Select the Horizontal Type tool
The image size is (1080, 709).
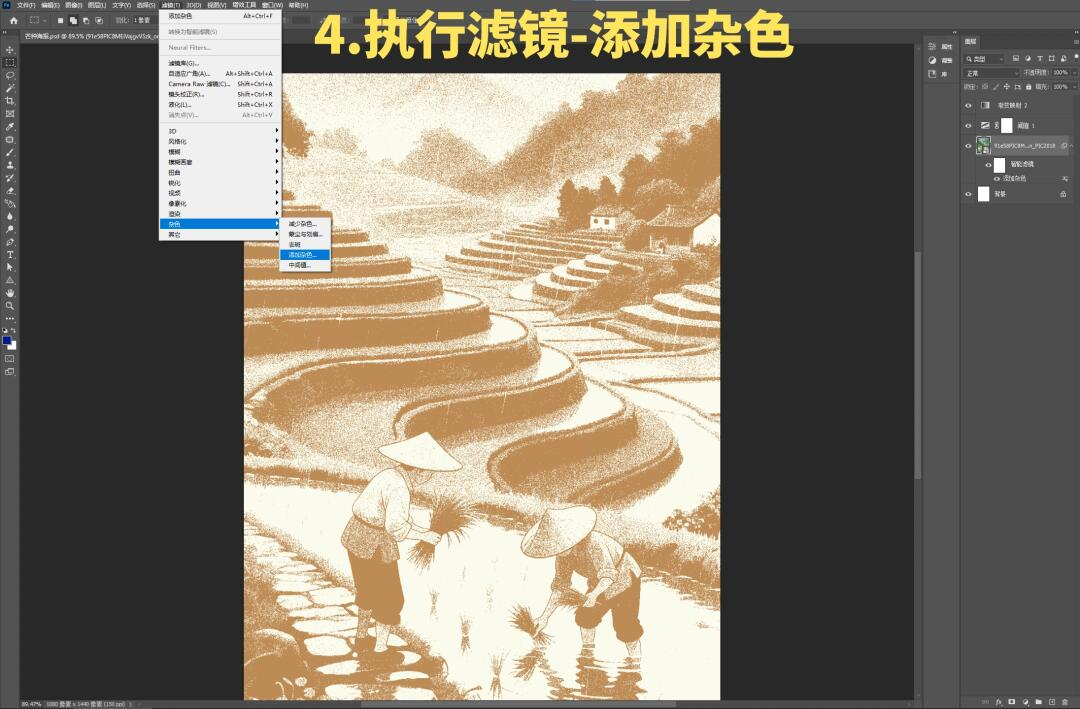point(10,255)
